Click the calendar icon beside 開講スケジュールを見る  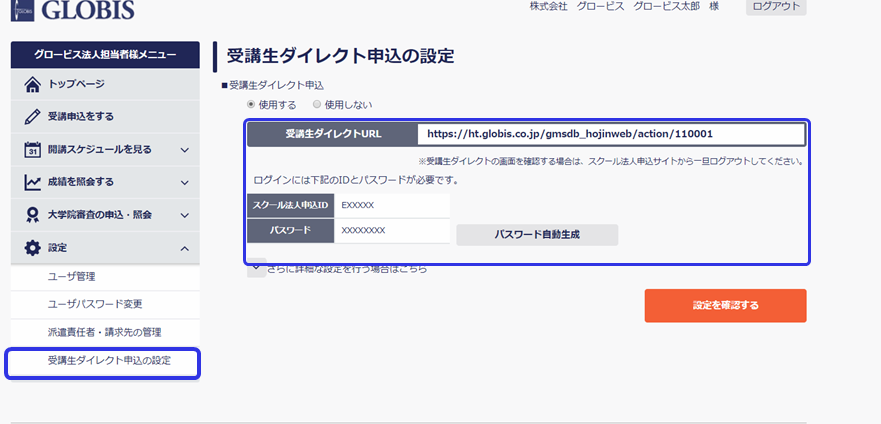click(33, 150)
